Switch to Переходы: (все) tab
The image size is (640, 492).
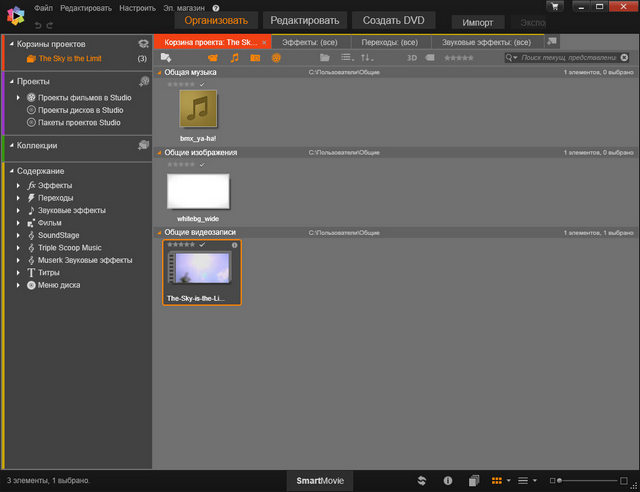coord(388,42)
